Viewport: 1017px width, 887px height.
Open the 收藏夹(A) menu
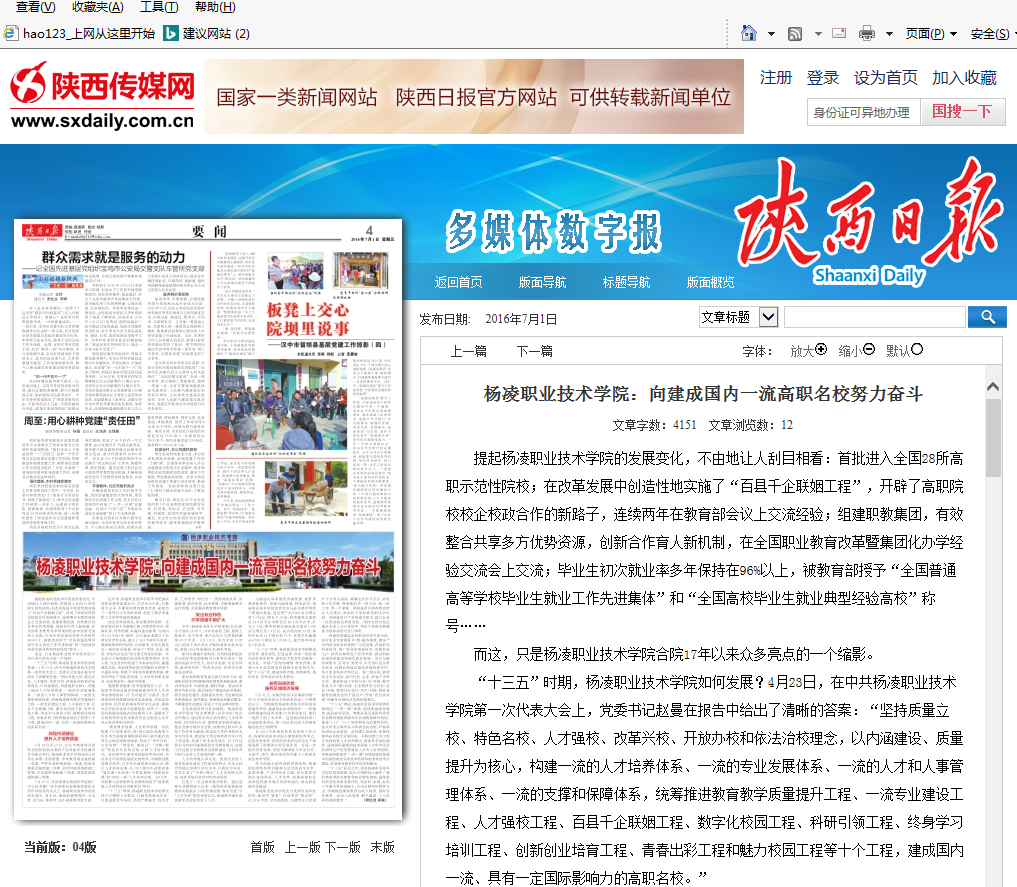point(97,7)
